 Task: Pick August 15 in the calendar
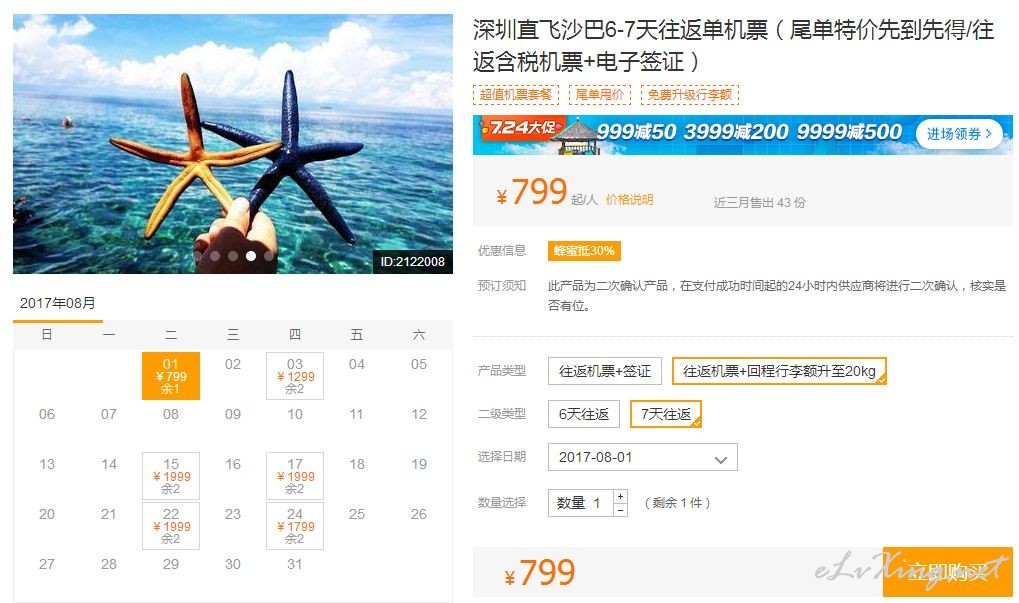[x=171, y=476]
